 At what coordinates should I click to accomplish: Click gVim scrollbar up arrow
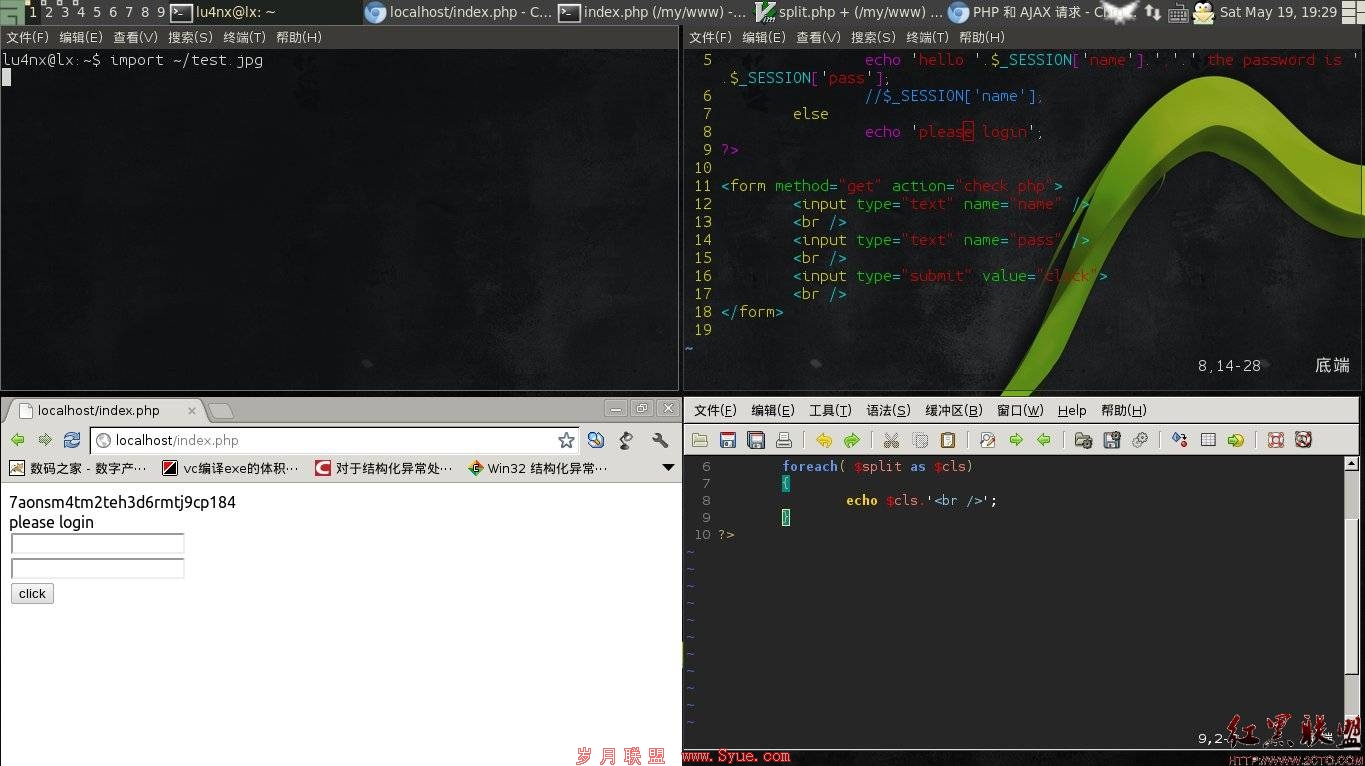[x=1352, y=464]
